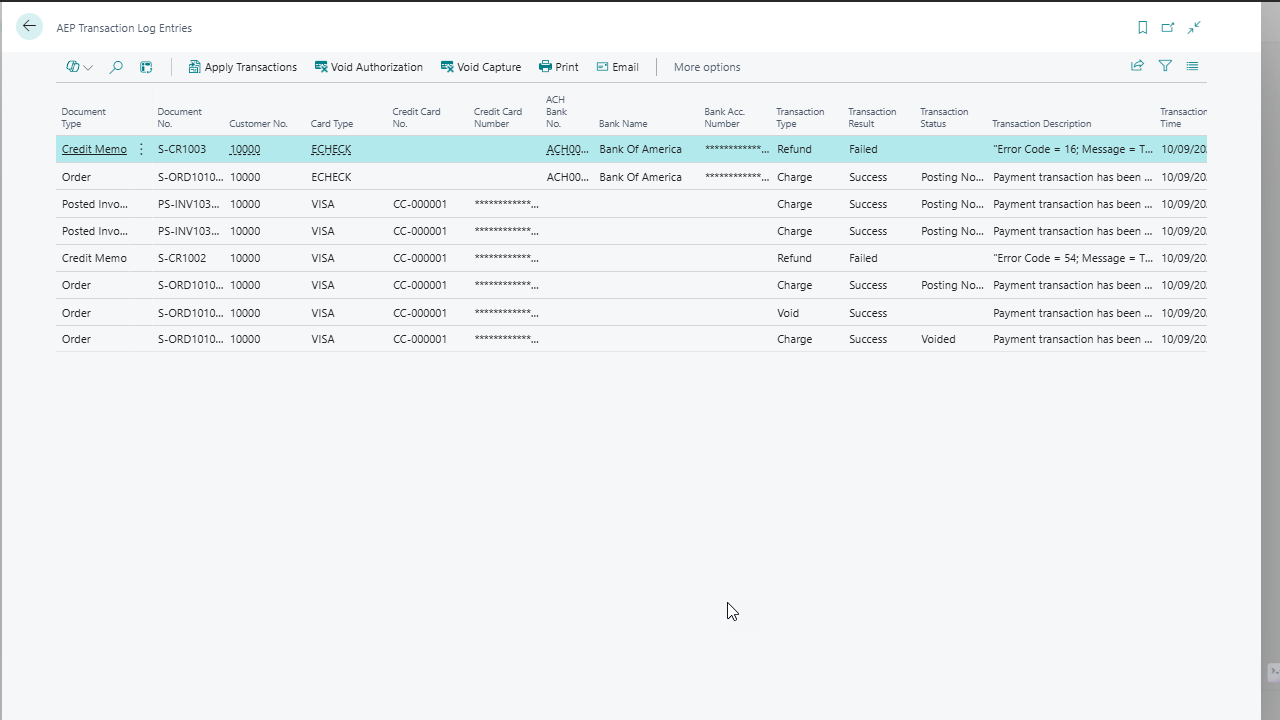Viewport: 1280px width, 720px height.
Task: Click the share icon in toolbar
Action: click(1137, 66)
